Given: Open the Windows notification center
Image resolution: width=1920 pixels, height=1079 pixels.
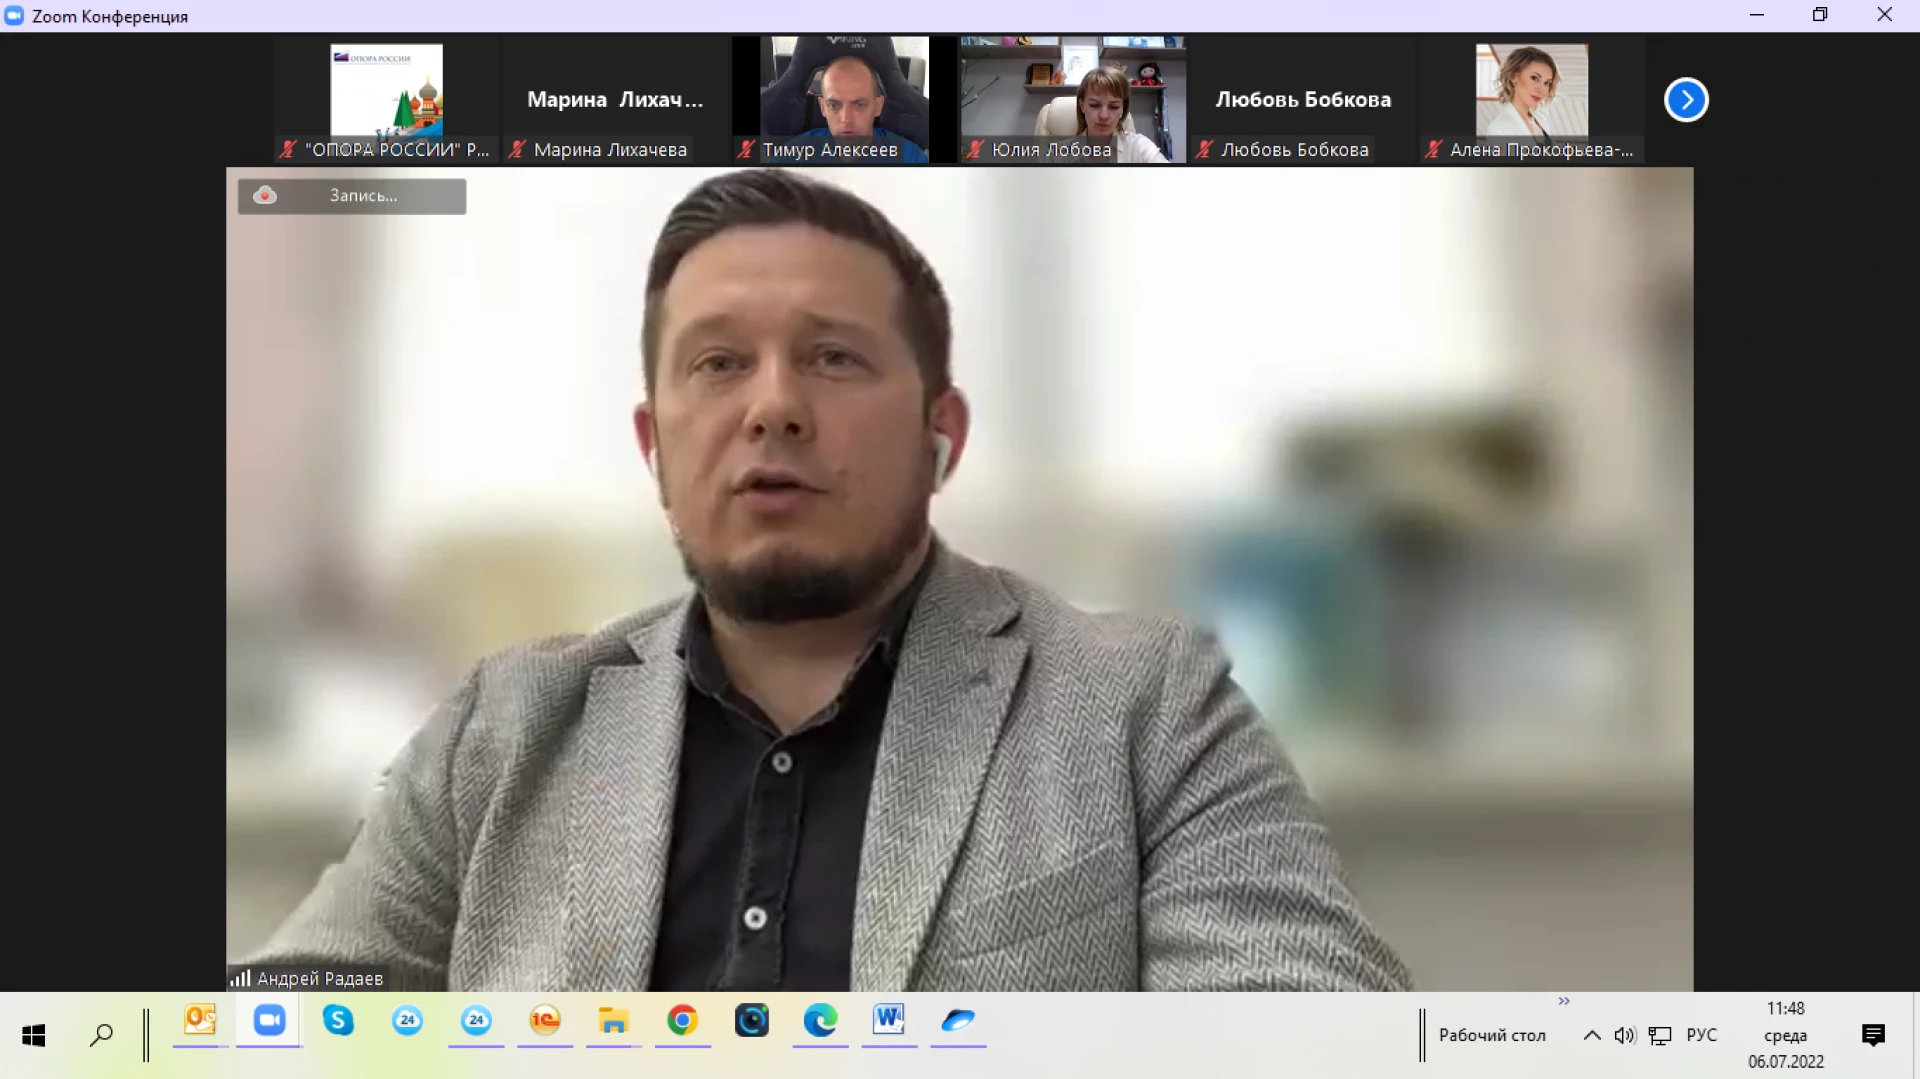Looking at the screenshot, I should (x=1873, y=1036).
